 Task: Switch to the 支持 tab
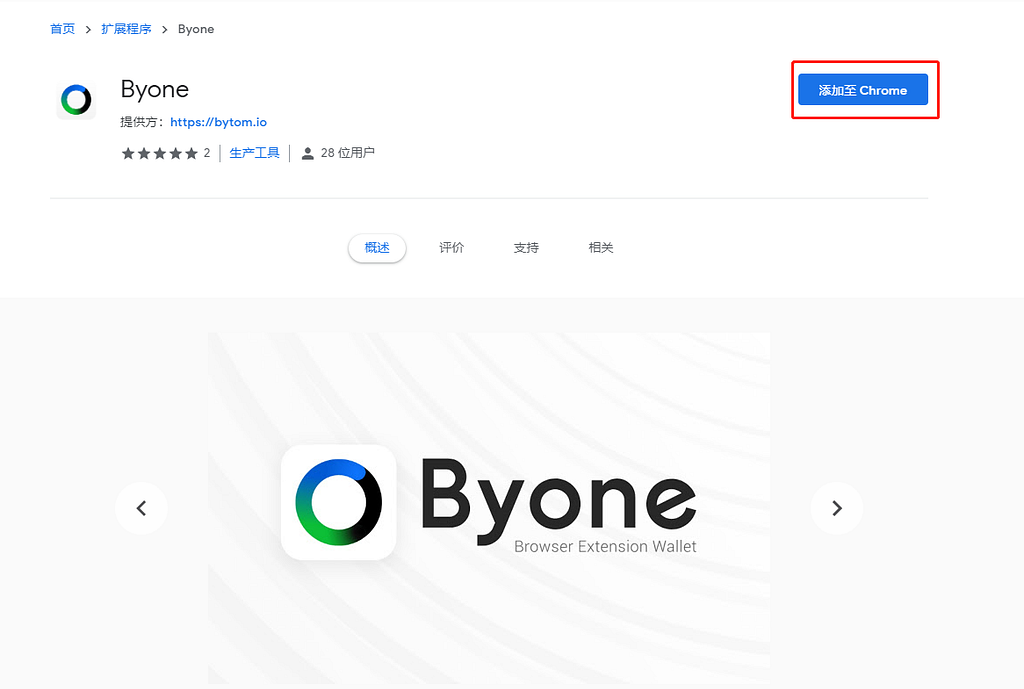(x=526, y=248)
